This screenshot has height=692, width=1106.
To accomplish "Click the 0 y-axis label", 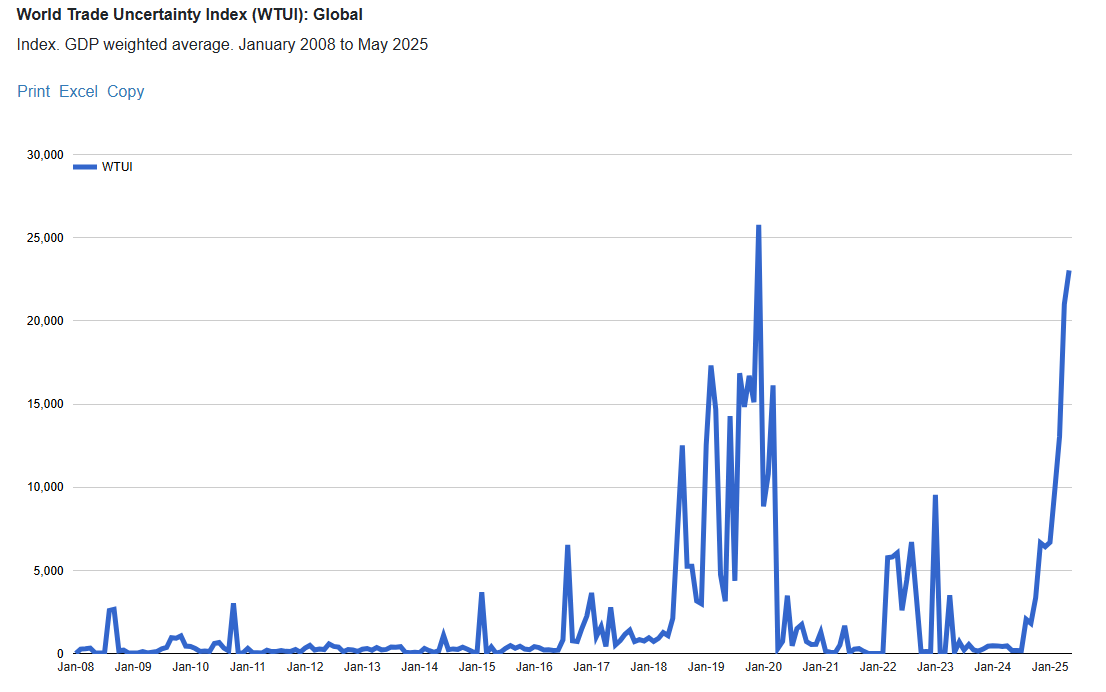I will [60, 654].
